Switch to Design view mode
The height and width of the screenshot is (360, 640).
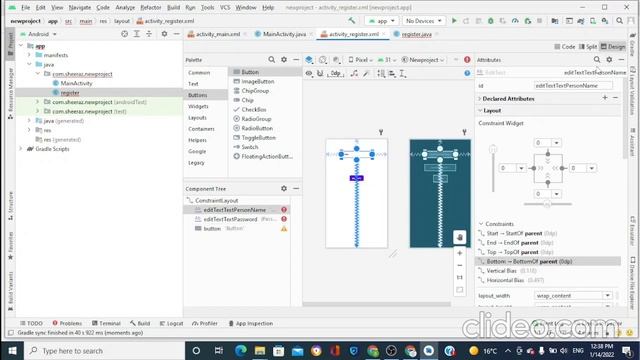click(x=613, y=47)
